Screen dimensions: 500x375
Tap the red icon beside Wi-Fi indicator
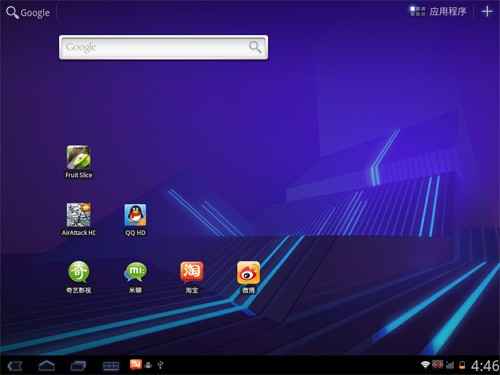(x=438, y=364)
